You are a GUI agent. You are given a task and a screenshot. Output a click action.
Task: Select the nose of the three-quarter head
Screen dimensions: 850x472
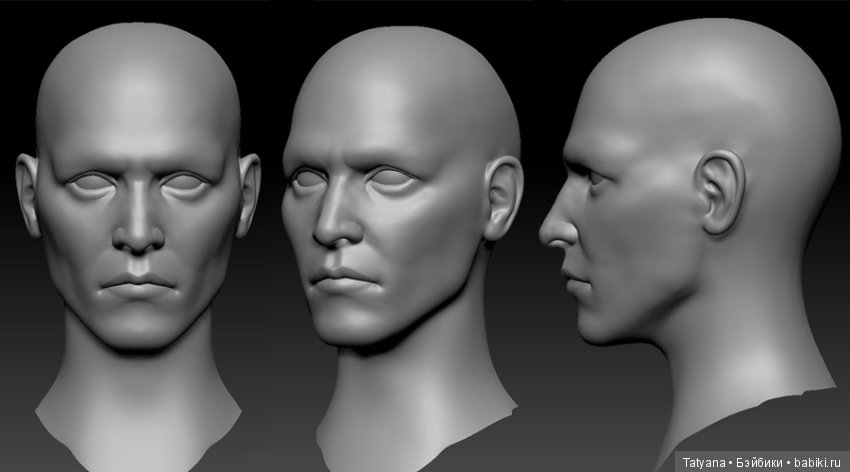(332, 225)
